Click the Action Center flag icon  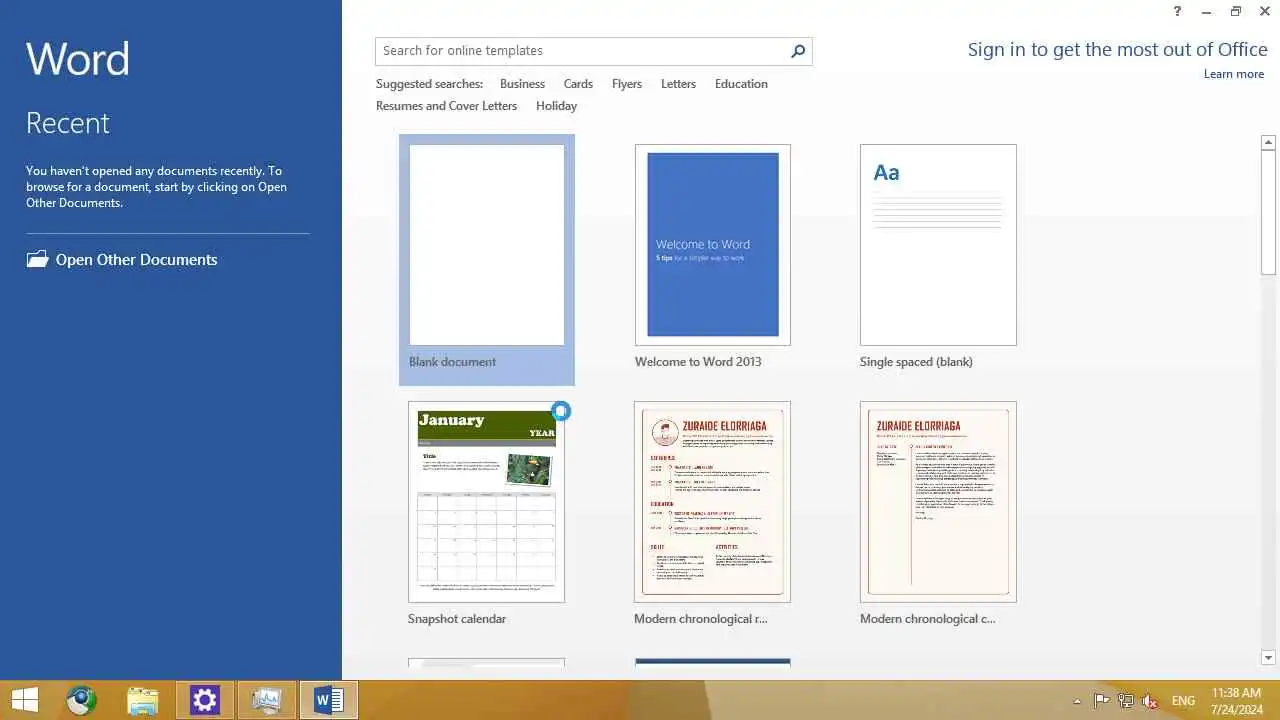pyautogui.click(x=1101, y=701)
